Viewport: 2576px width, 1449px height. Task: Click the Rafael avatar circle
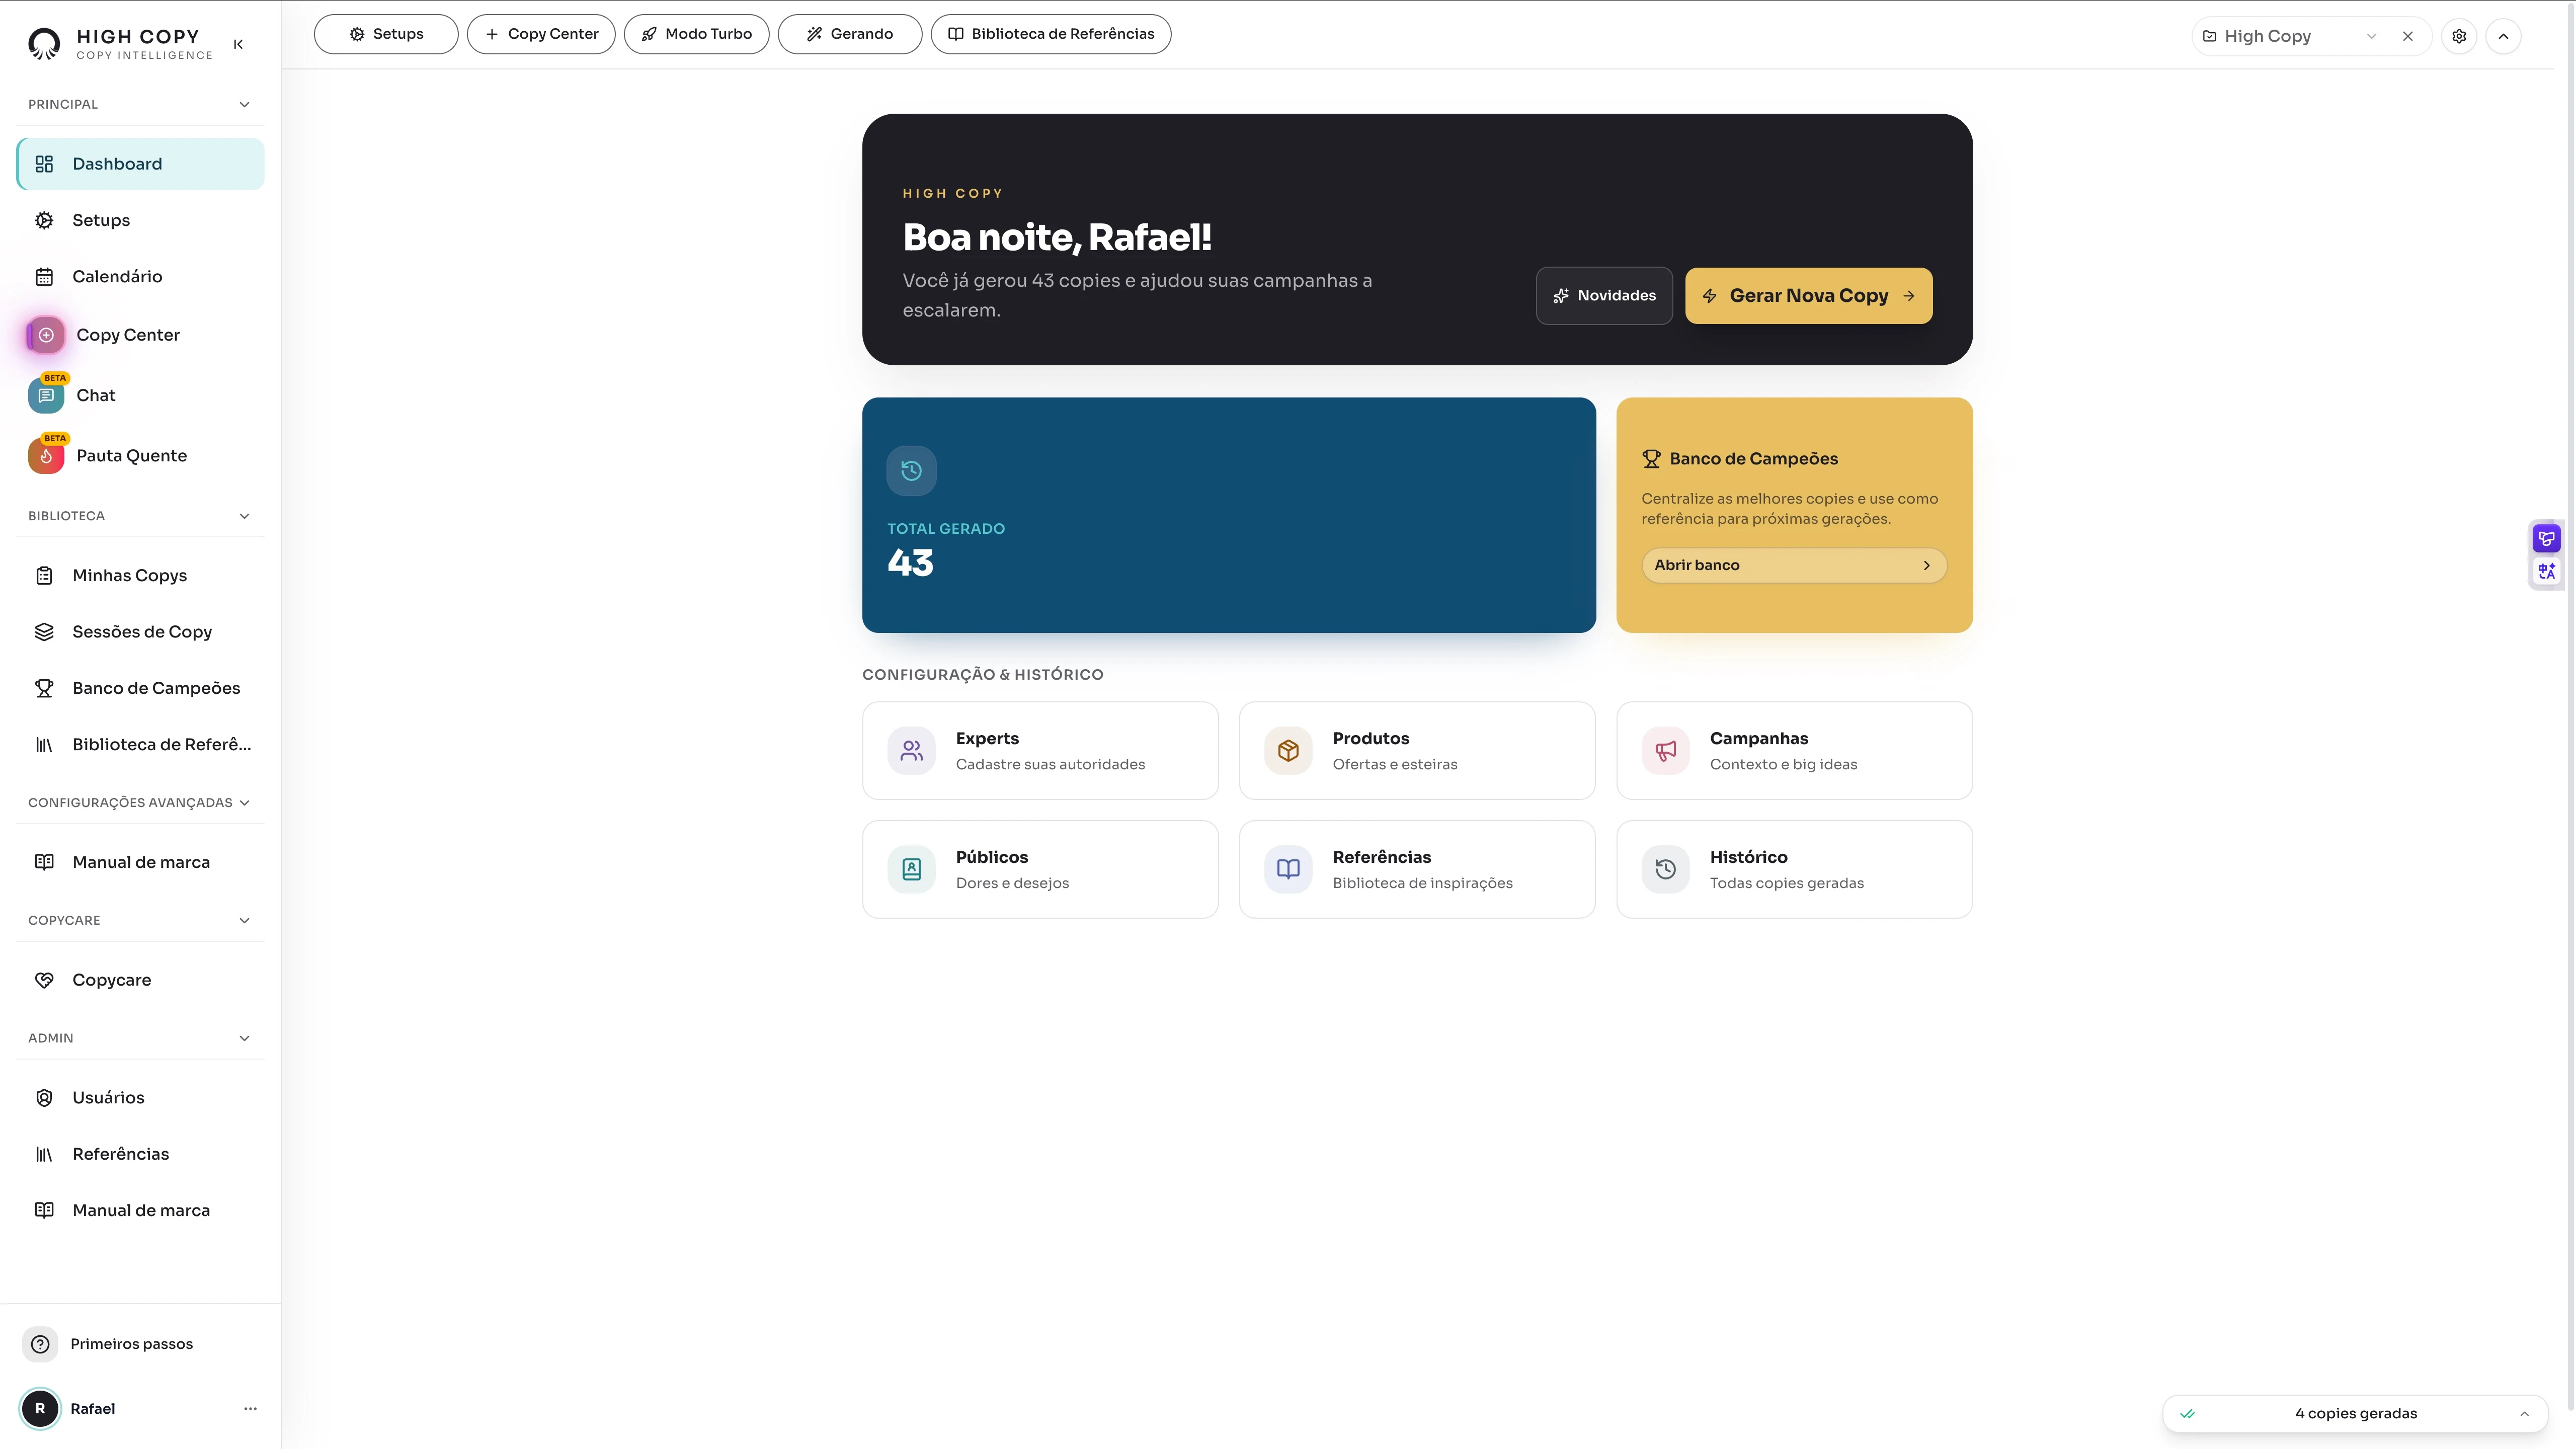(40, 1408)
